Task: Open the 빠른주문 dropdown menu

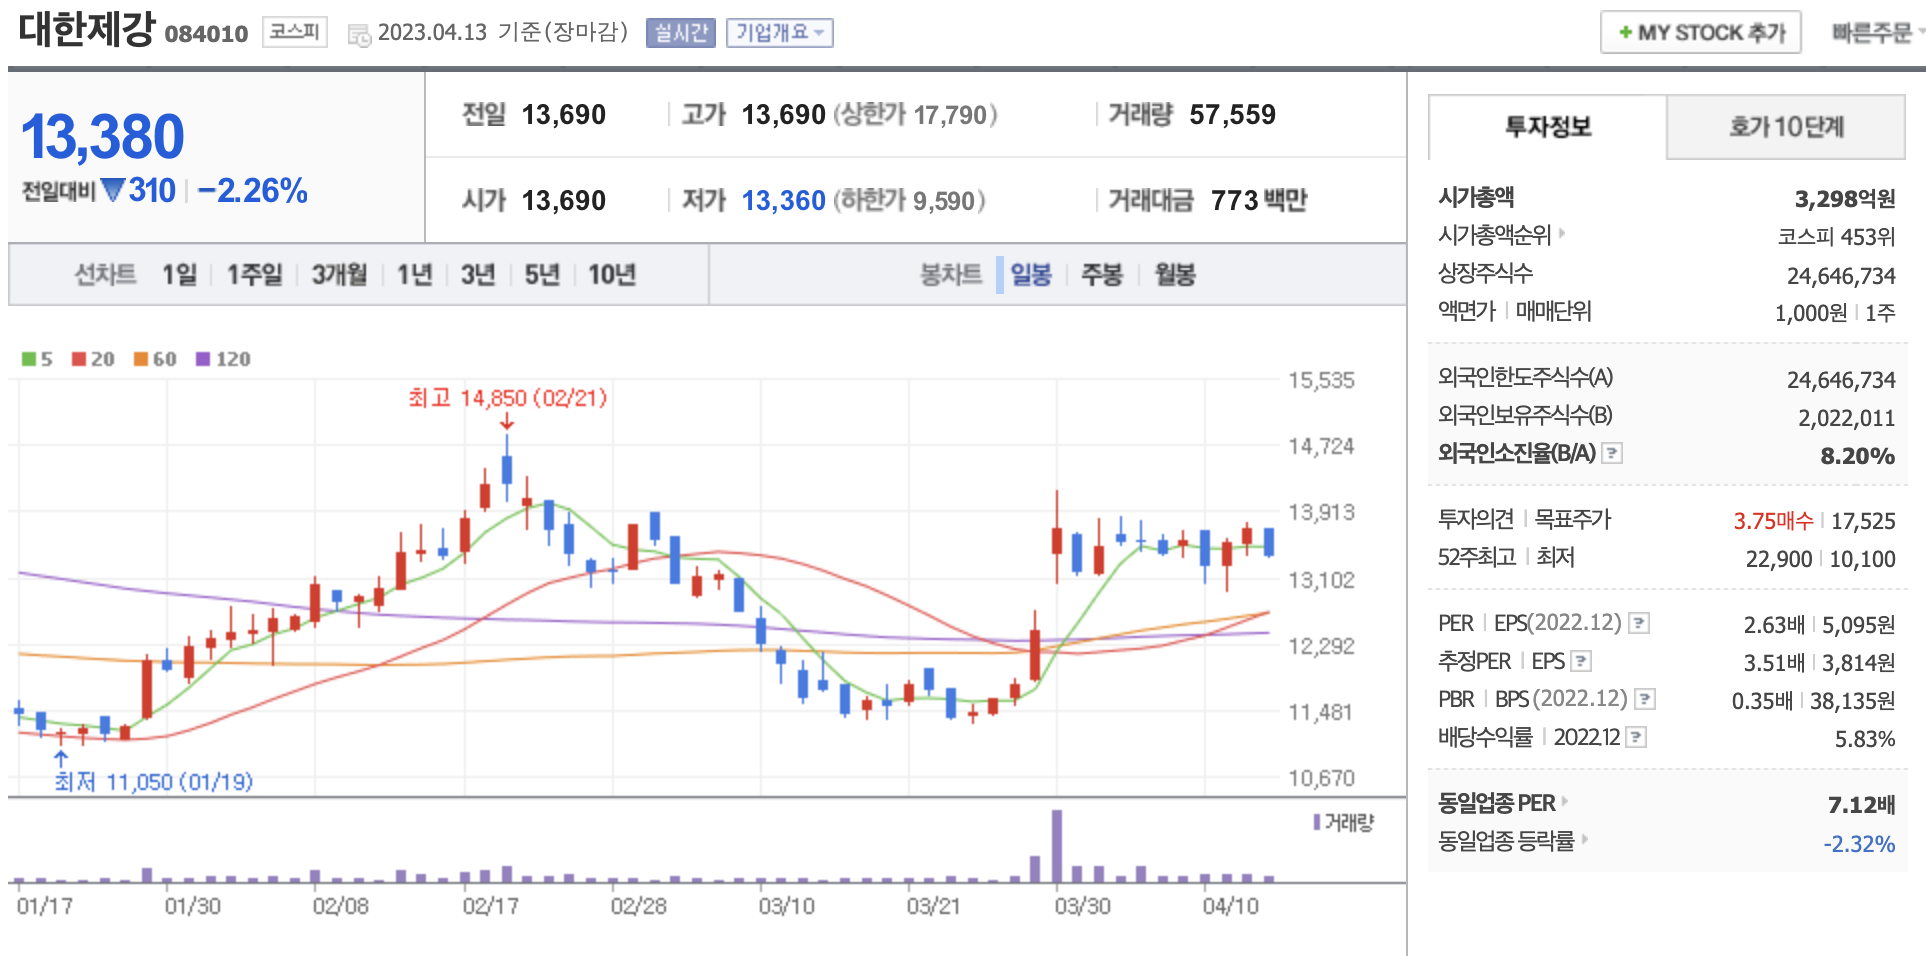Action: point(1876,33)
